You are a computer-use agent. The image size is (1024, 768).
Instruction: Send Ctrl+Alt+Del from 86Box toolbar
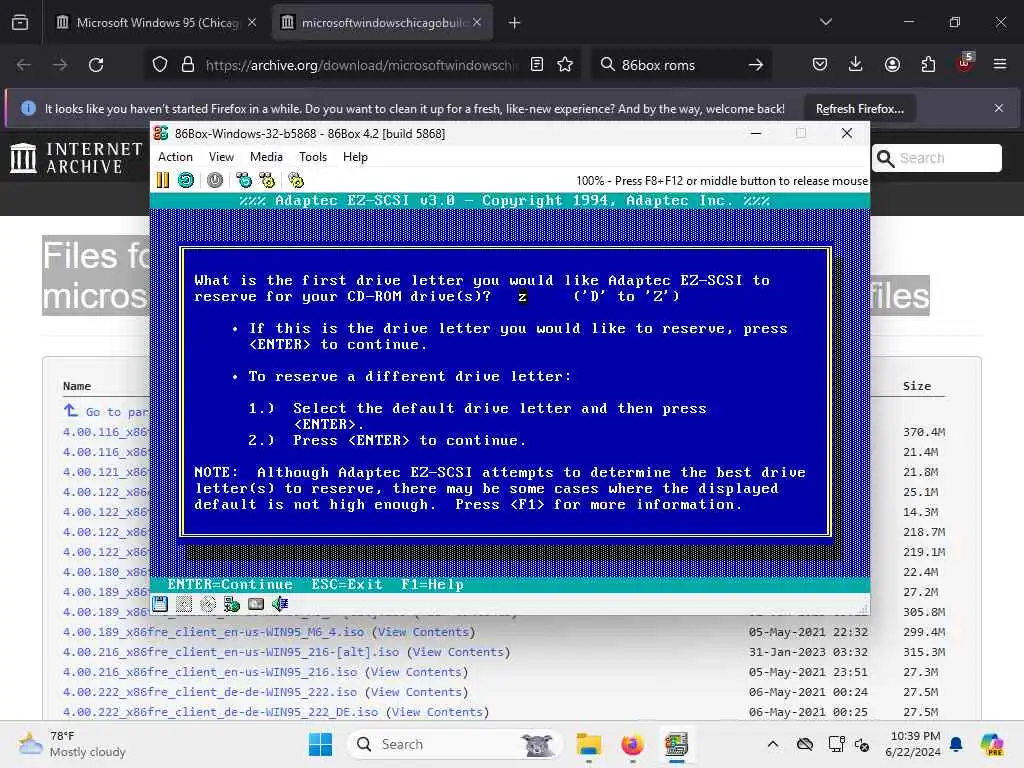(x=244, y=180)
